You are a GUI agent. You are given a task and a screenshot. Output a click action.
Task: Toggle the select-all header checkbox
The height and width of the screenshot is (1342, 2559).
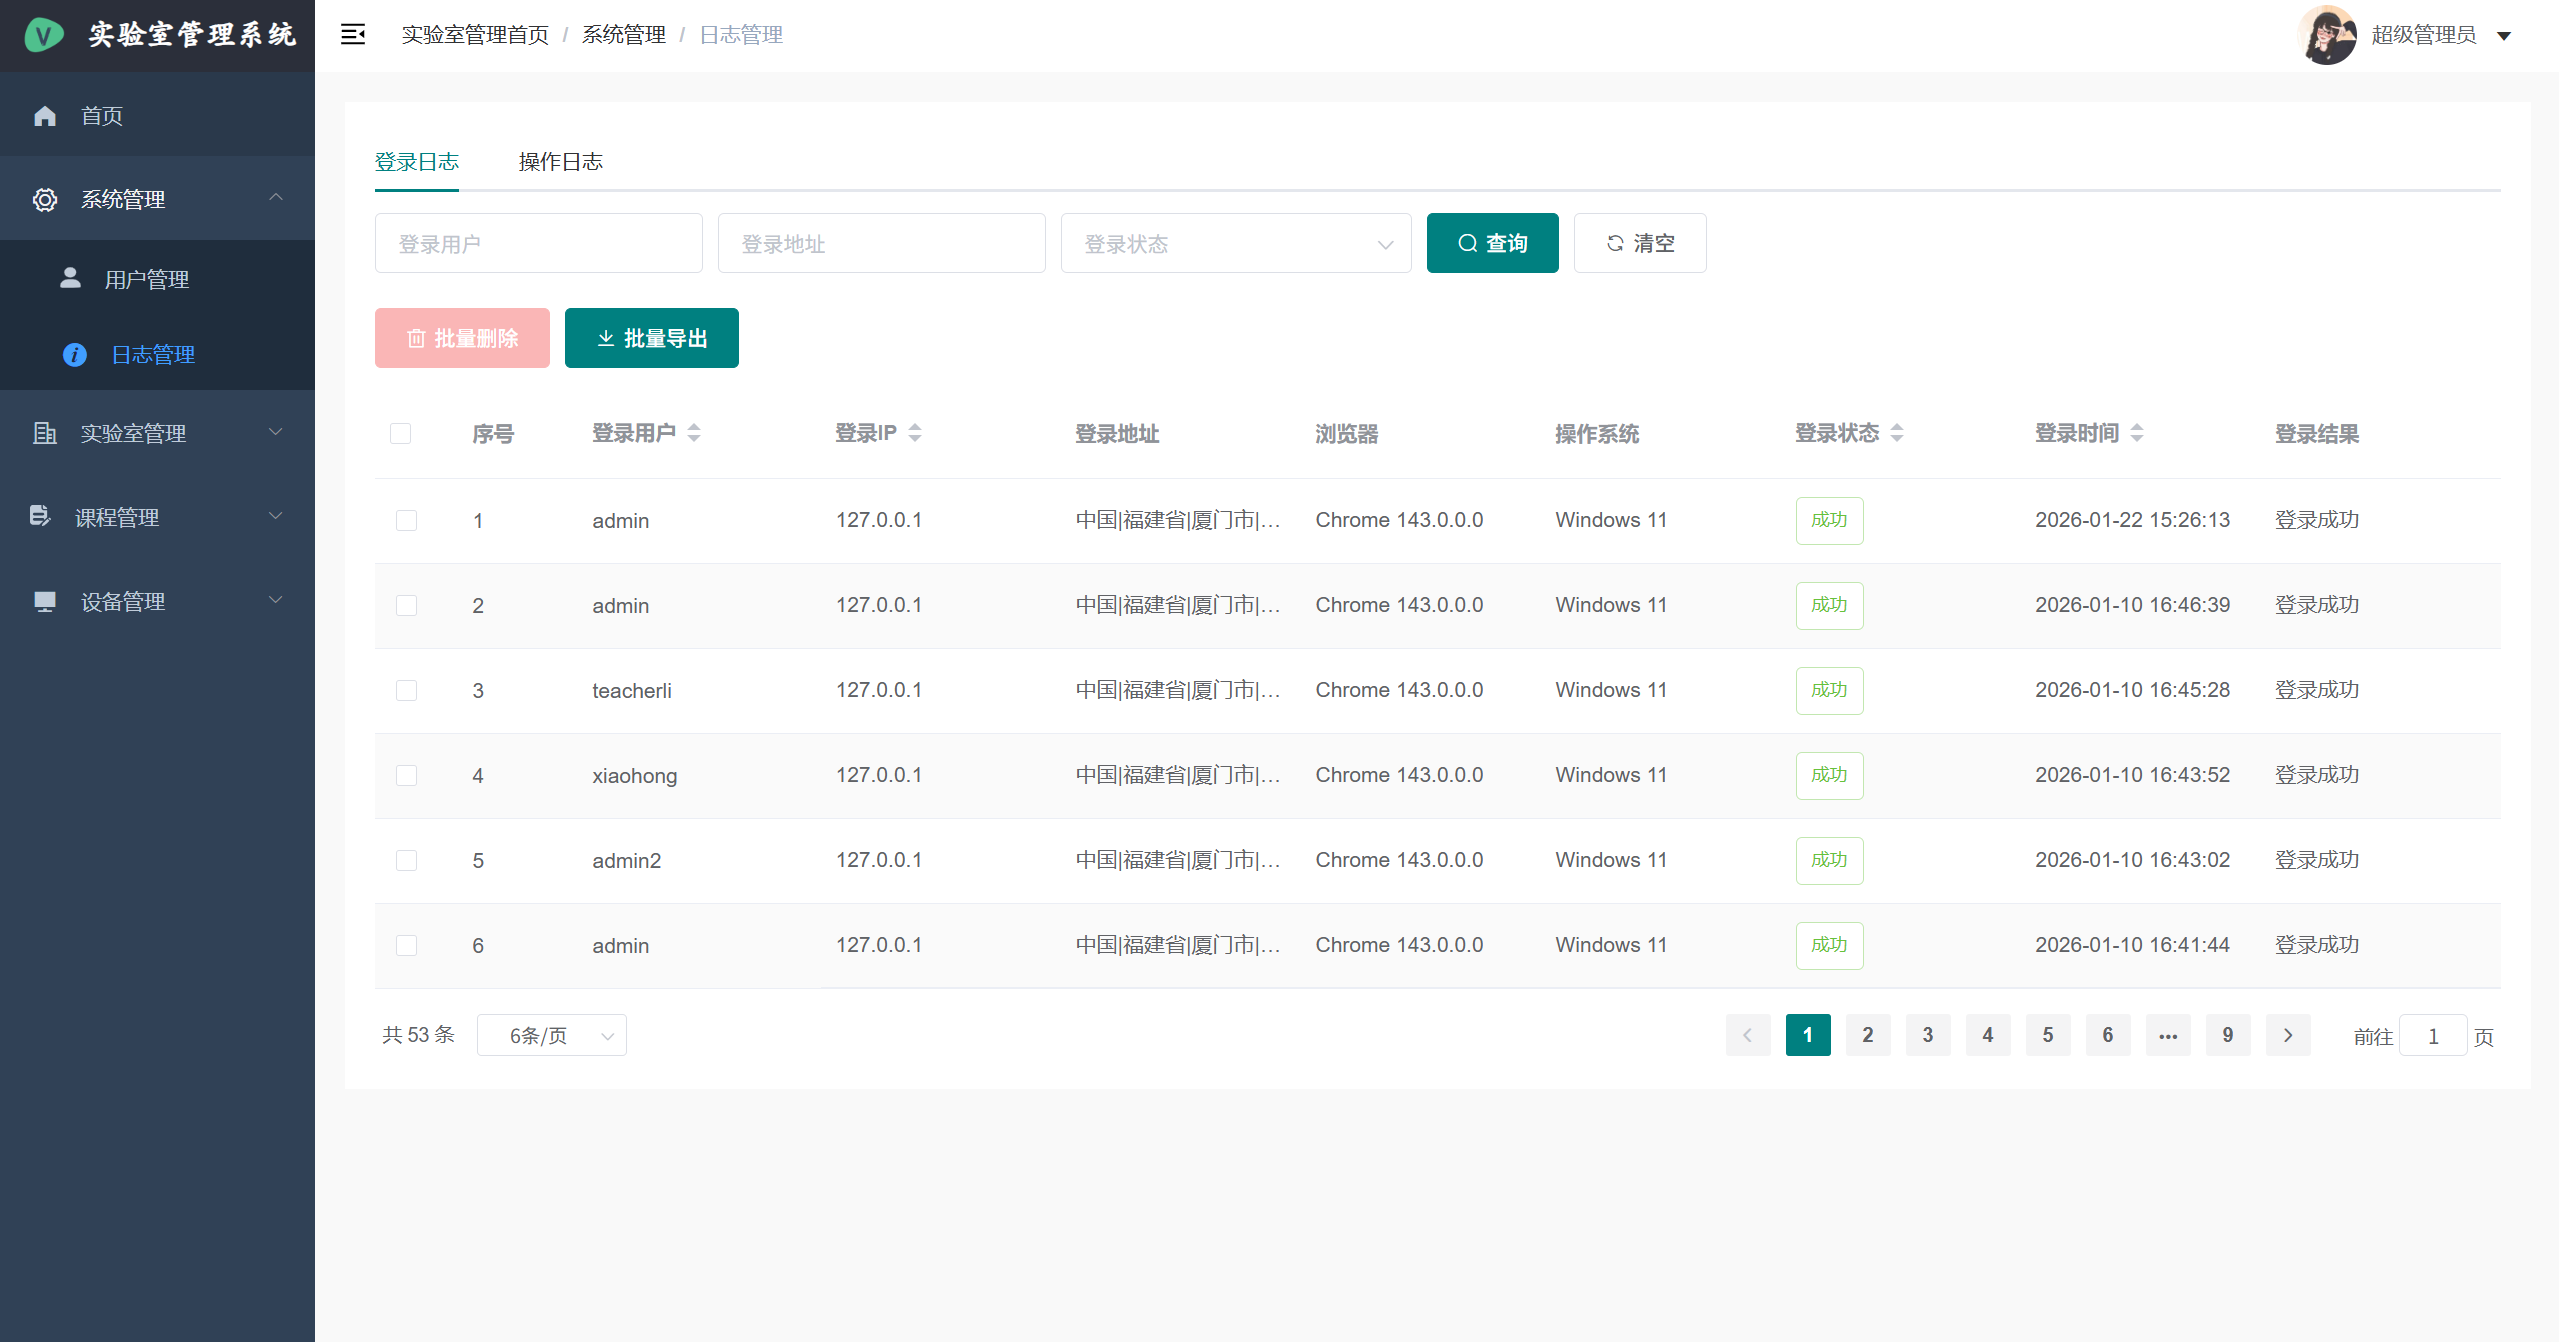401,433
